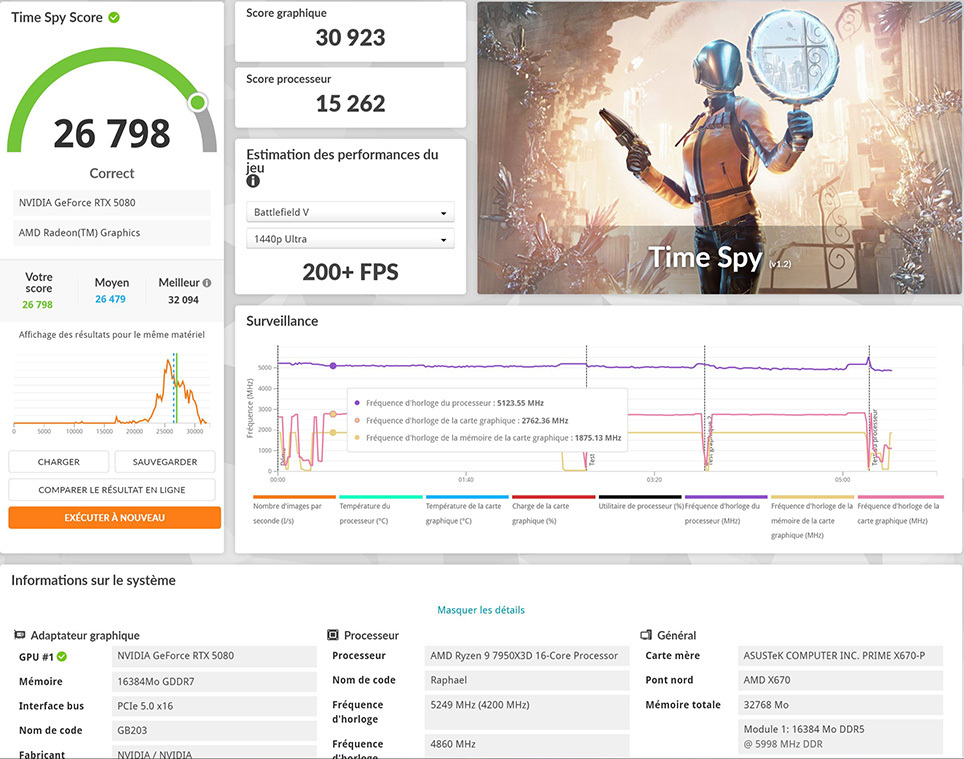Toggle the Charge de la carte graphique legend
964x759 pixels.
click(x=553, y=511)
